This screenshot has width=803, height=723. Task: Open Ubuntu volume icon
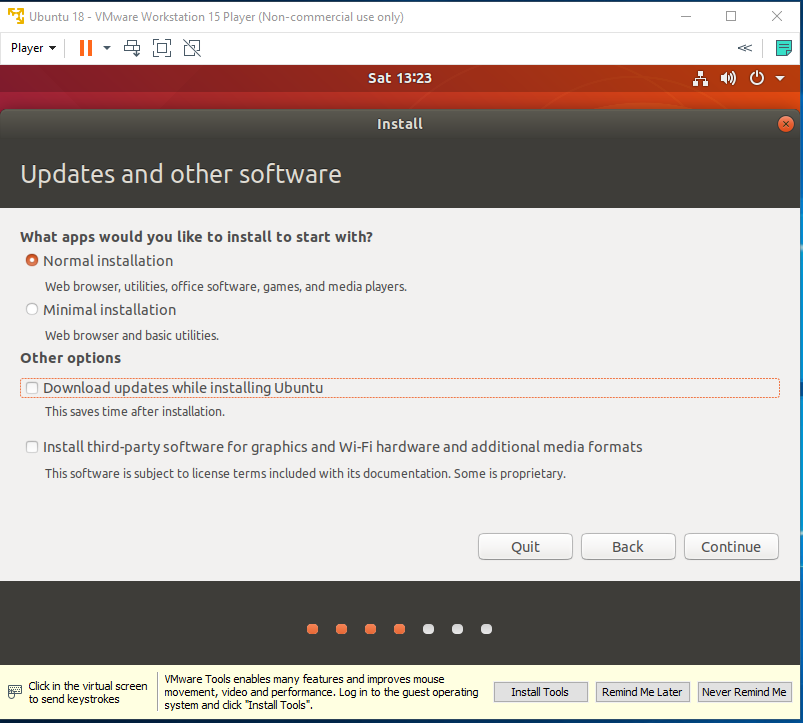click(728, 78)
